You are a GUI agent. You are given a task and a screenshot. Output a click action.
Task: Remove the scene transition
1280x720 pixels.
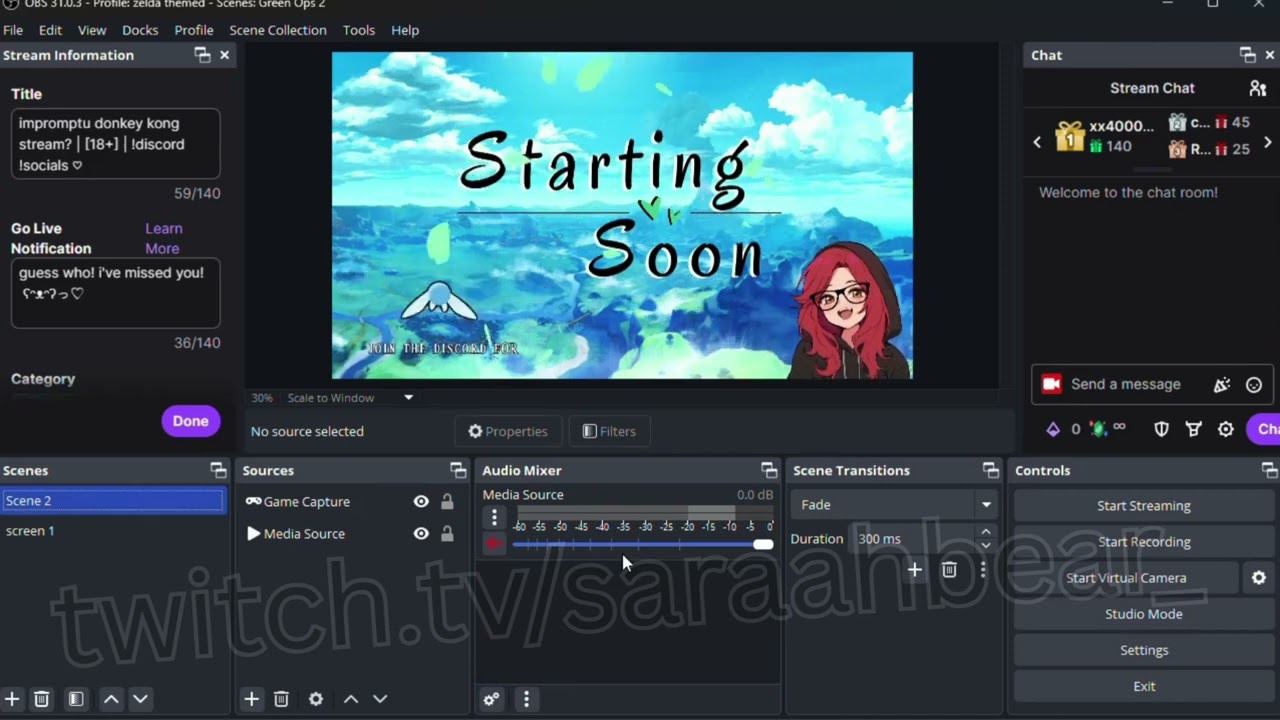click(949, 570)
